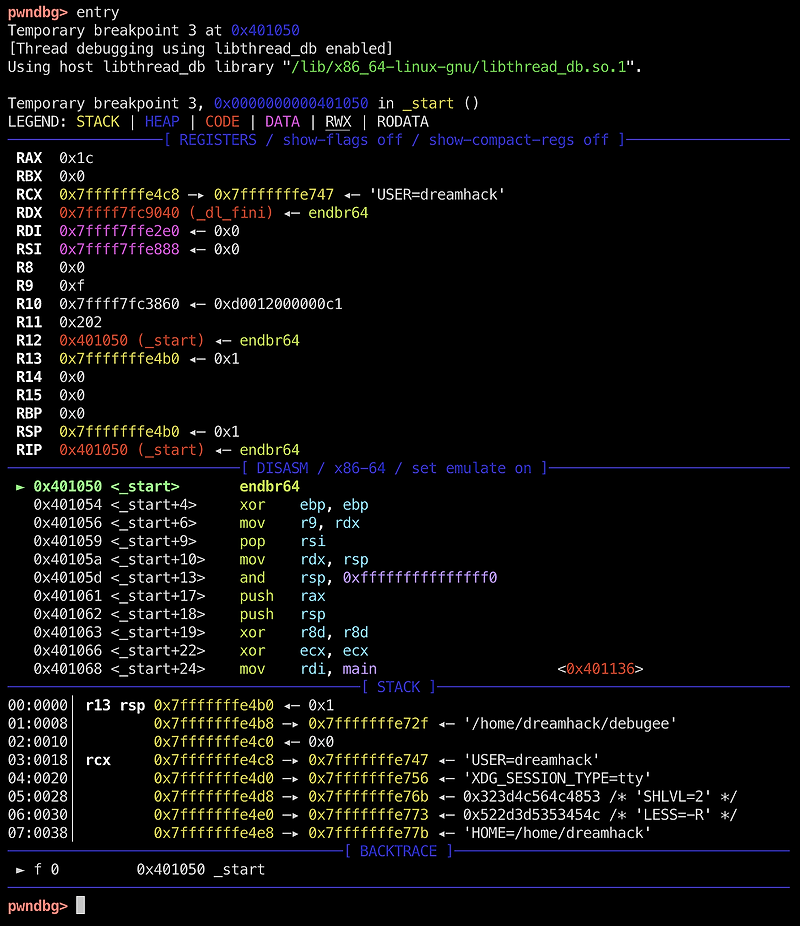
Task: Click the RSP register label
Action: coord(29,432)
